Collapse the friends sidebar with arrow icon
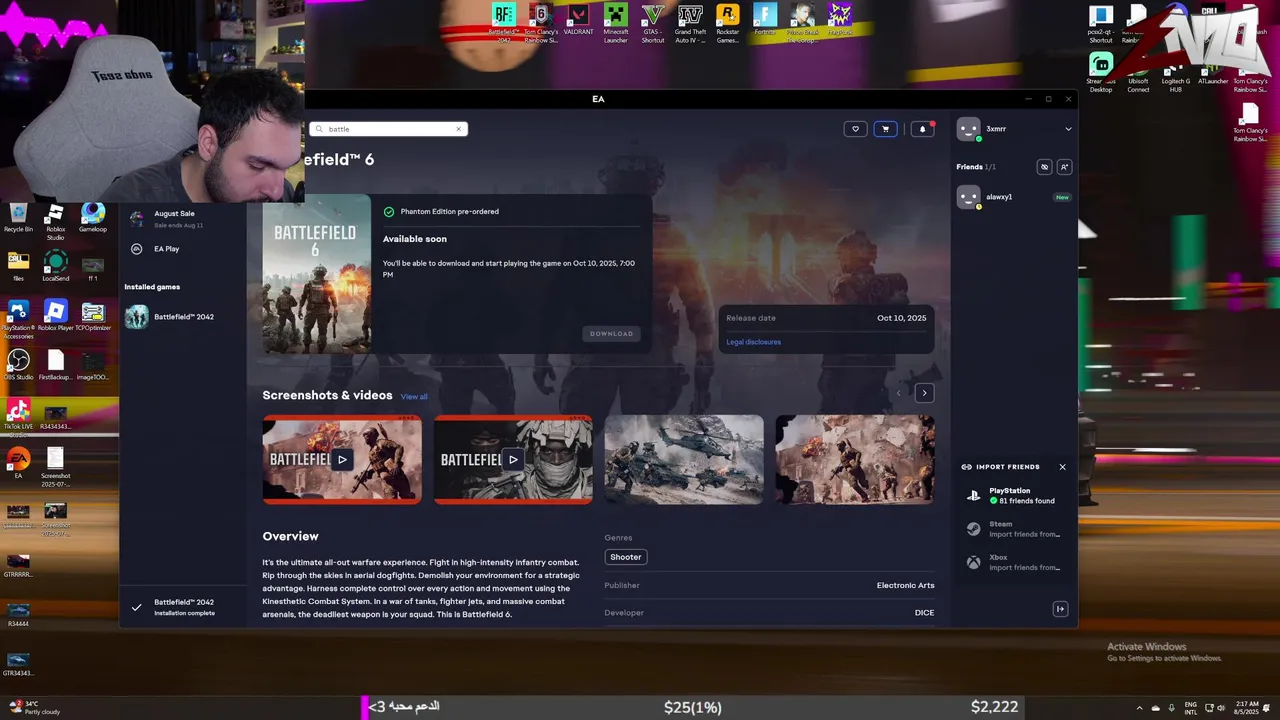 click(1061, 609)
